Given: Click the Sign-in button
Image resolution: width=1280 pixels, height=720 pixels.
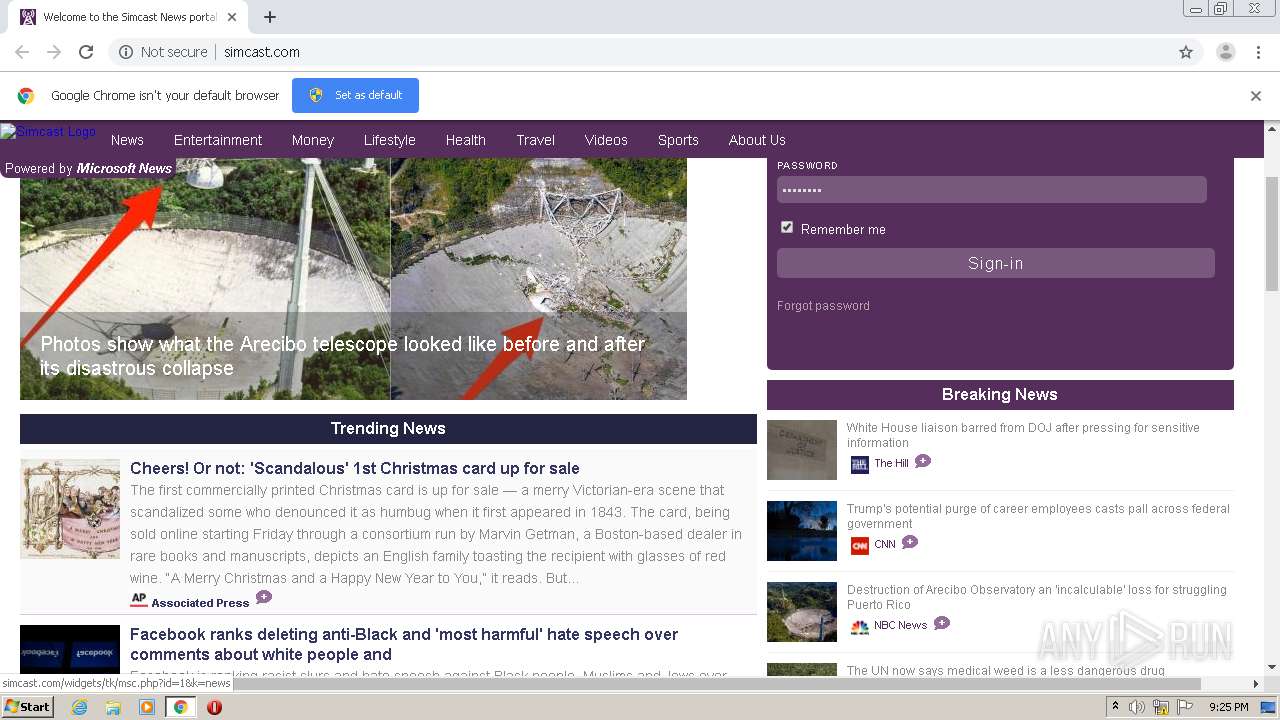Looking at the screenshot, I should (x=996, y=263).
